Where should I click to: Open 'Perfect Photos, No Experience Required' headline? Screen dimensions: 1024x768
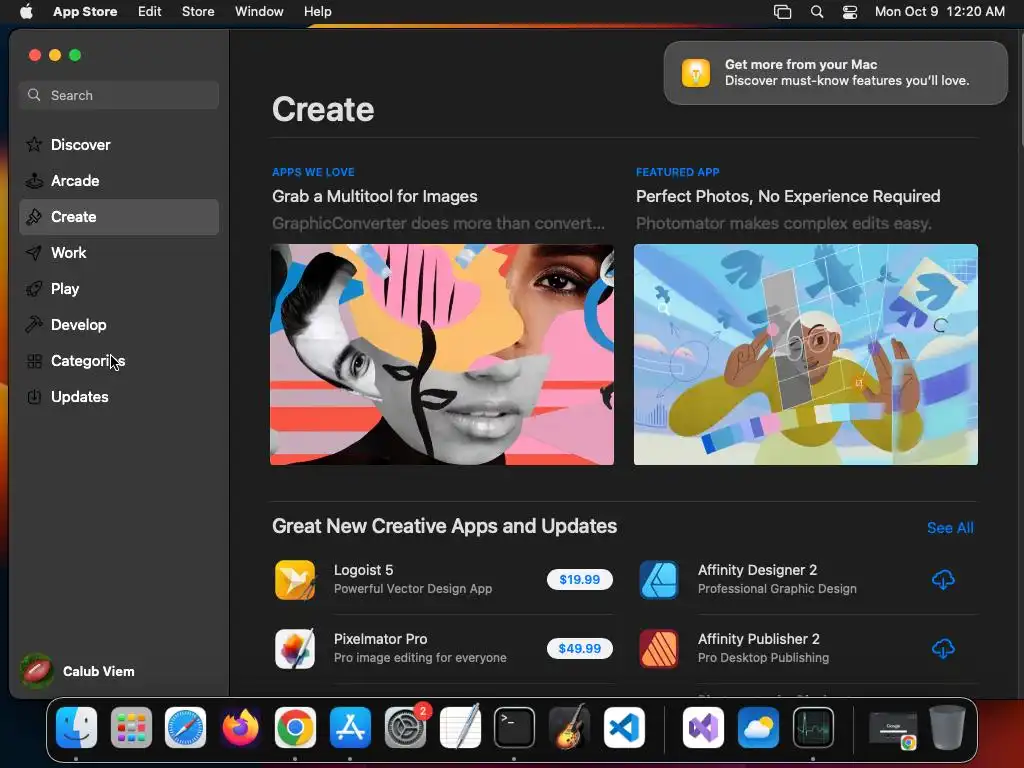788,196
